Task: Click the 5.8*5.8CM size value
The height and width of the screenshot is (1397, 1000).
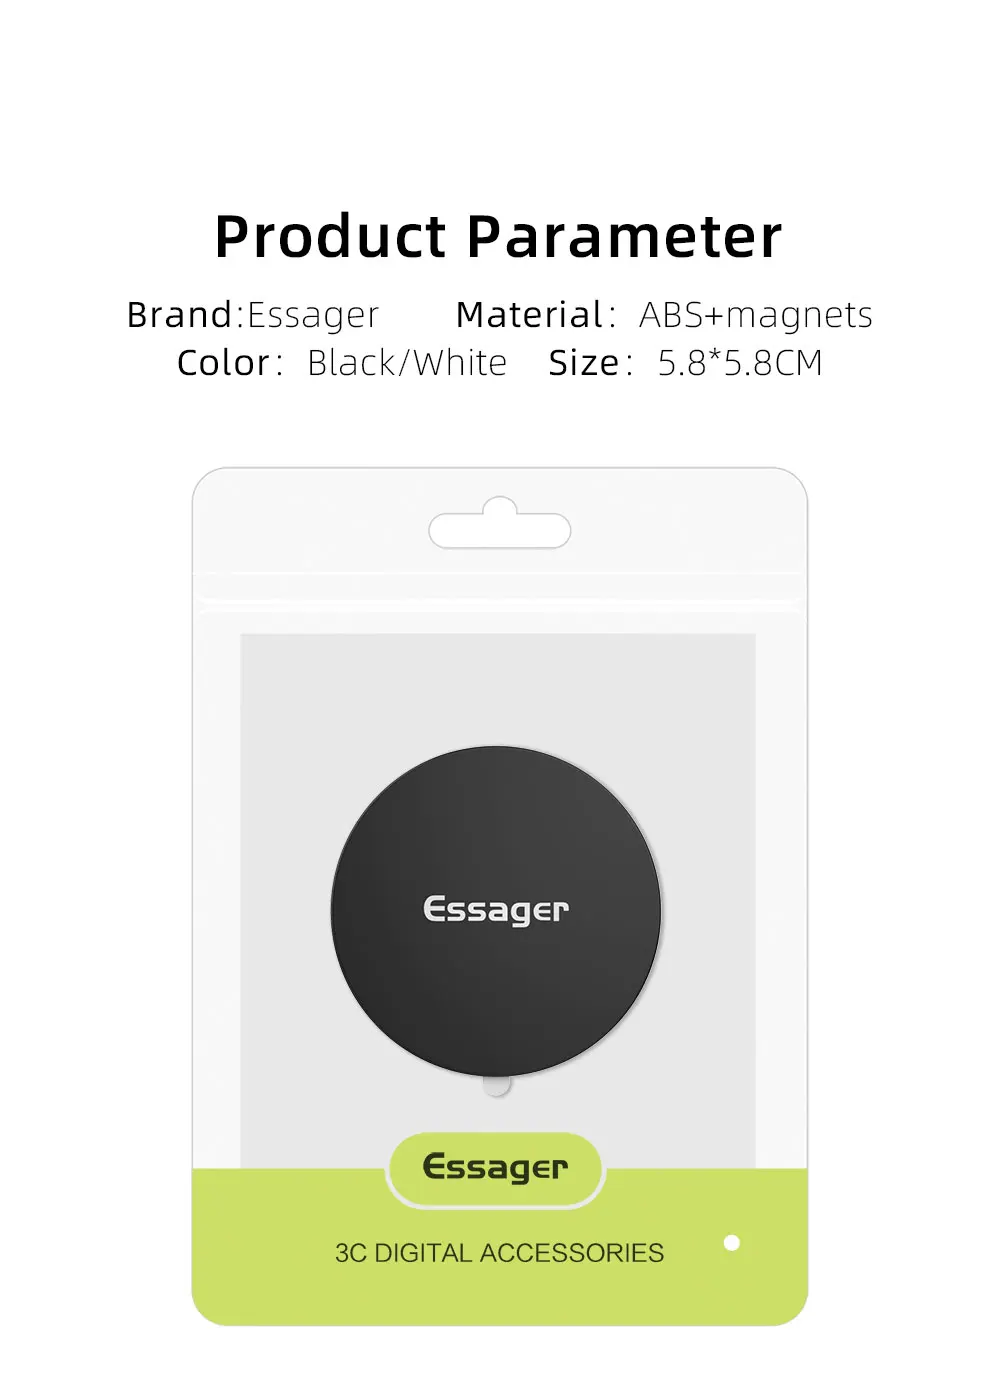Action: [x=740, y=362]
